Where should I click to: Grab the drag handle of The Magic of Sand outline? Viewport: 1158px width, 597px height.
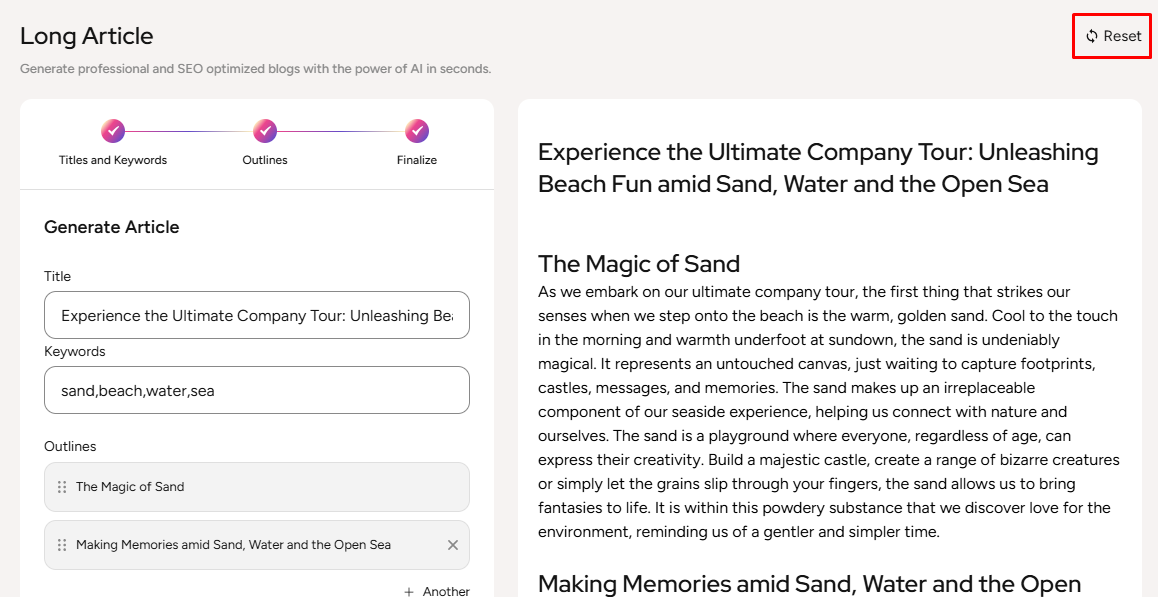[x=62, y=487]
